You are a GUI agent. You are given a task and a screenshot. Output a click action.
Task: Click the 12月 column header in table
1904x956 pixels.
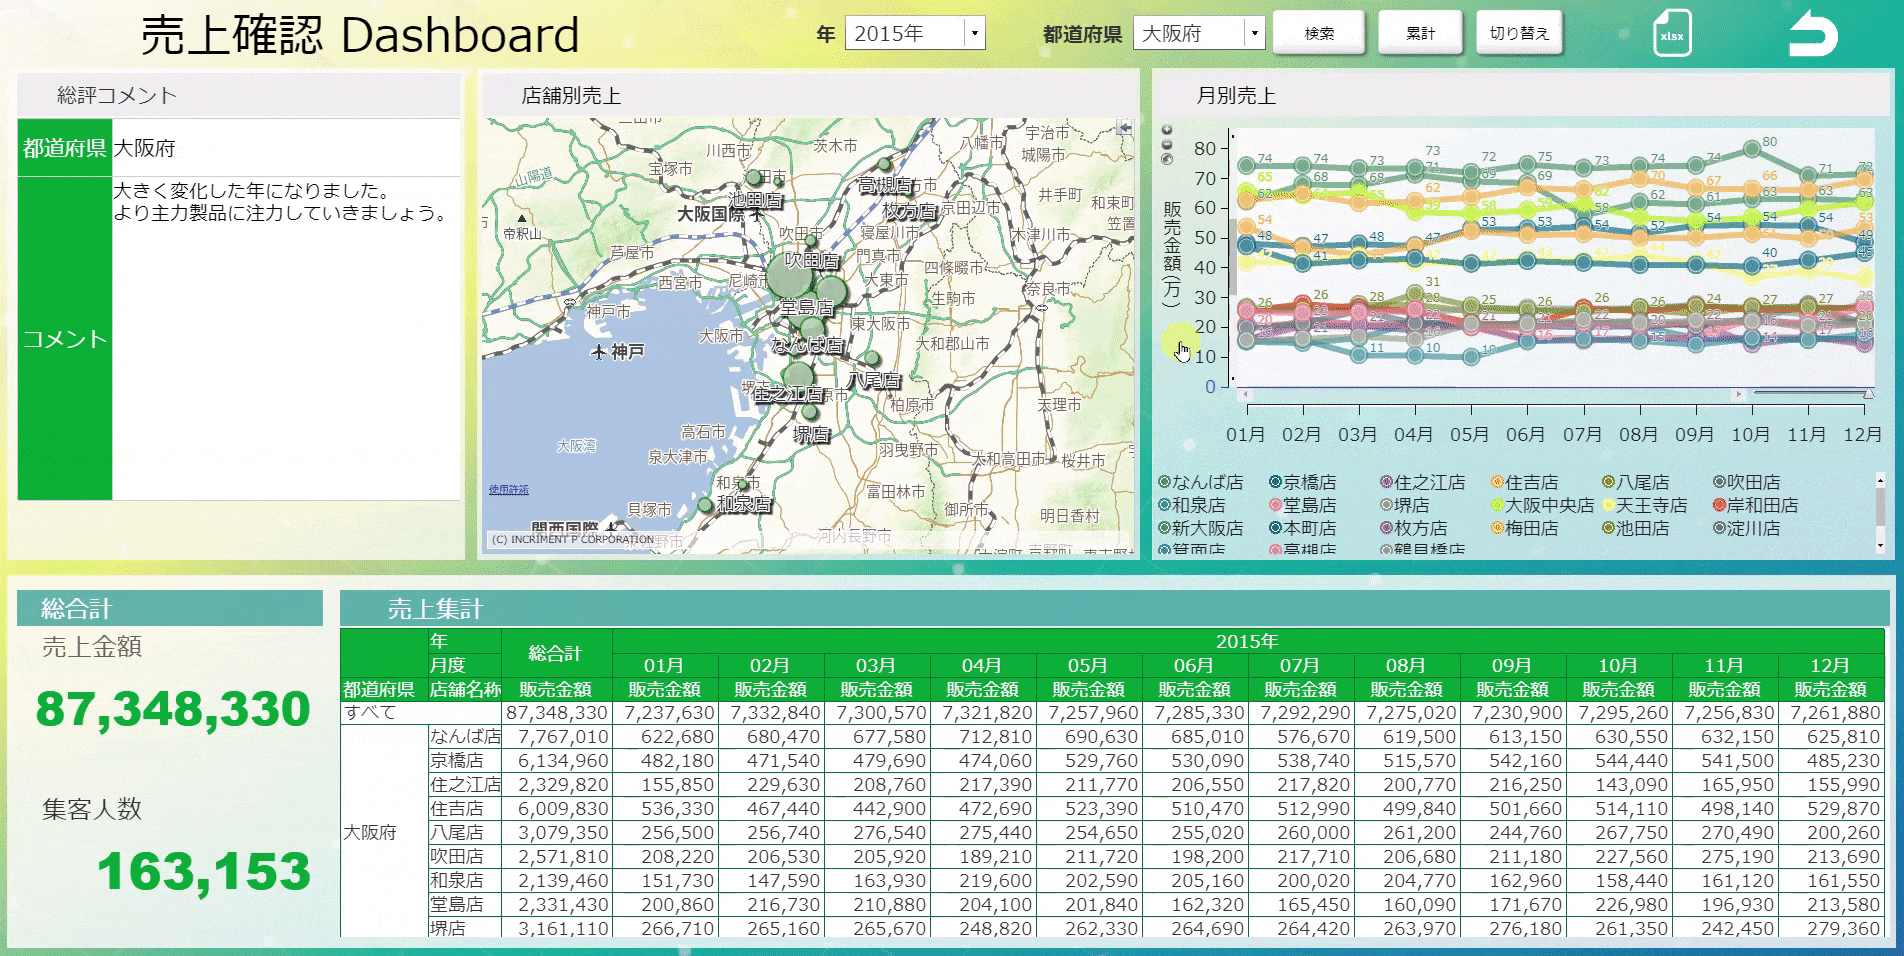(x=1830, y=665)
